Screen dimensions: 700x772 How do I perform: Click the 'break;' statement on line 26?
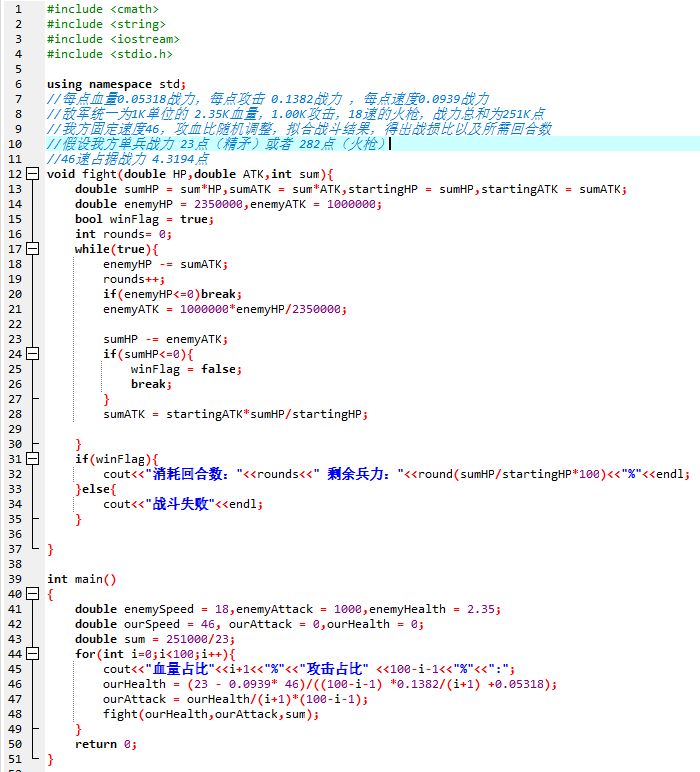[x=151, y=384]
